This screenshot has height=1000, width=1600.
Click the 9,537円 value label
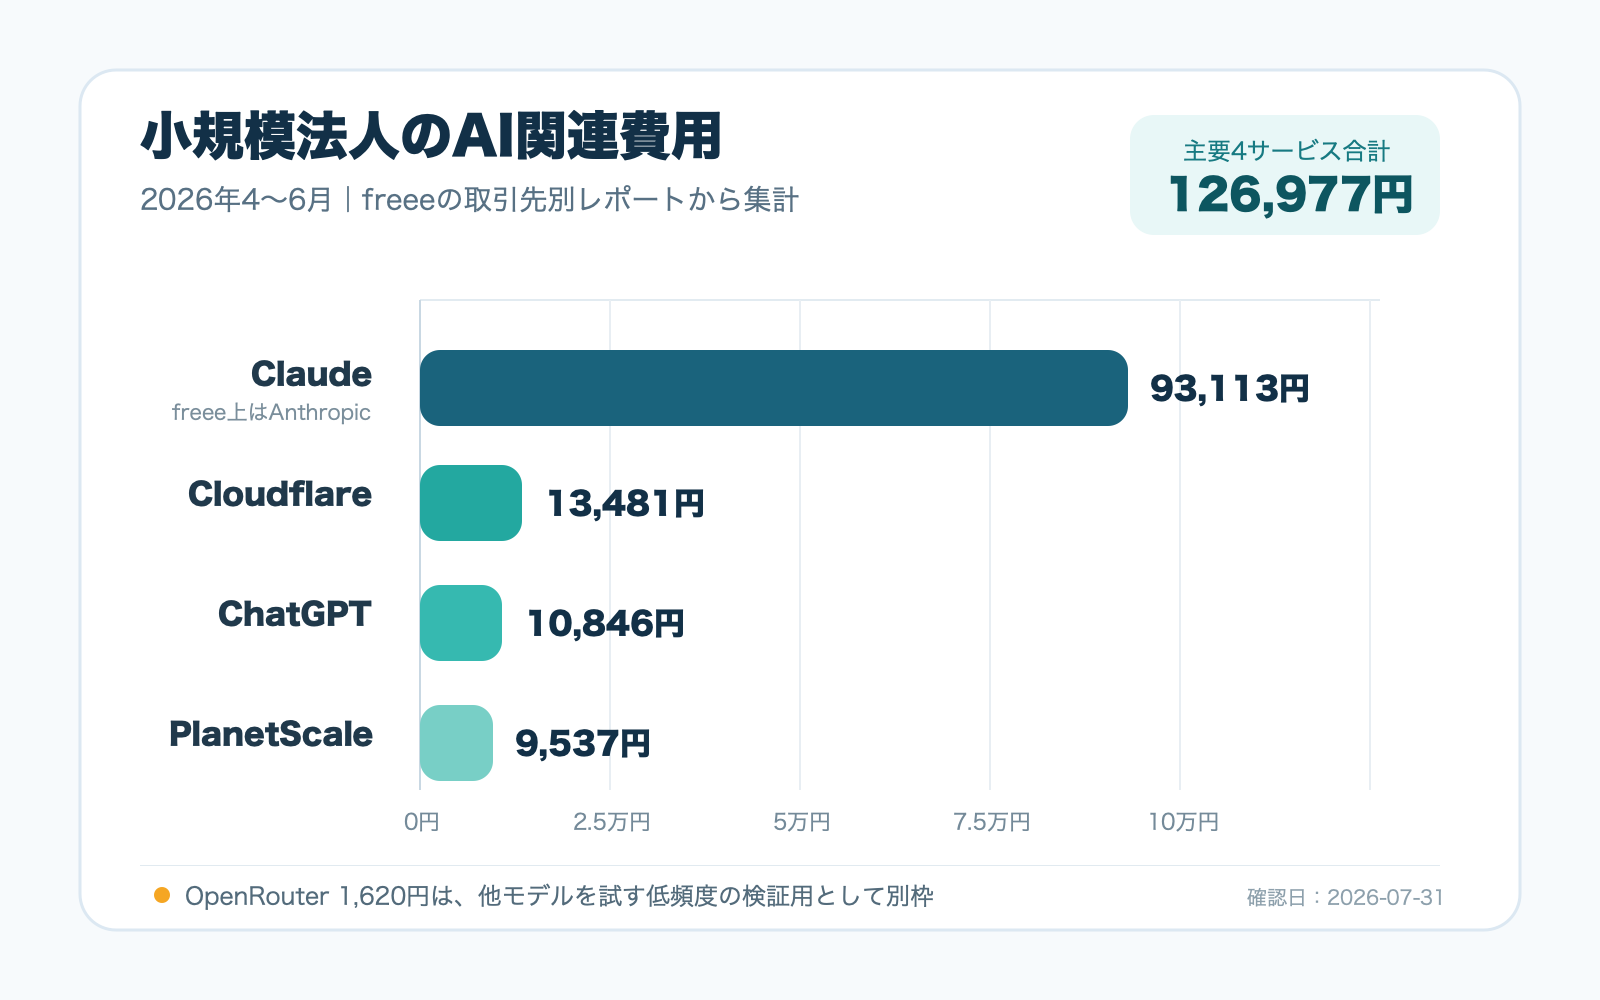[583, 743]
